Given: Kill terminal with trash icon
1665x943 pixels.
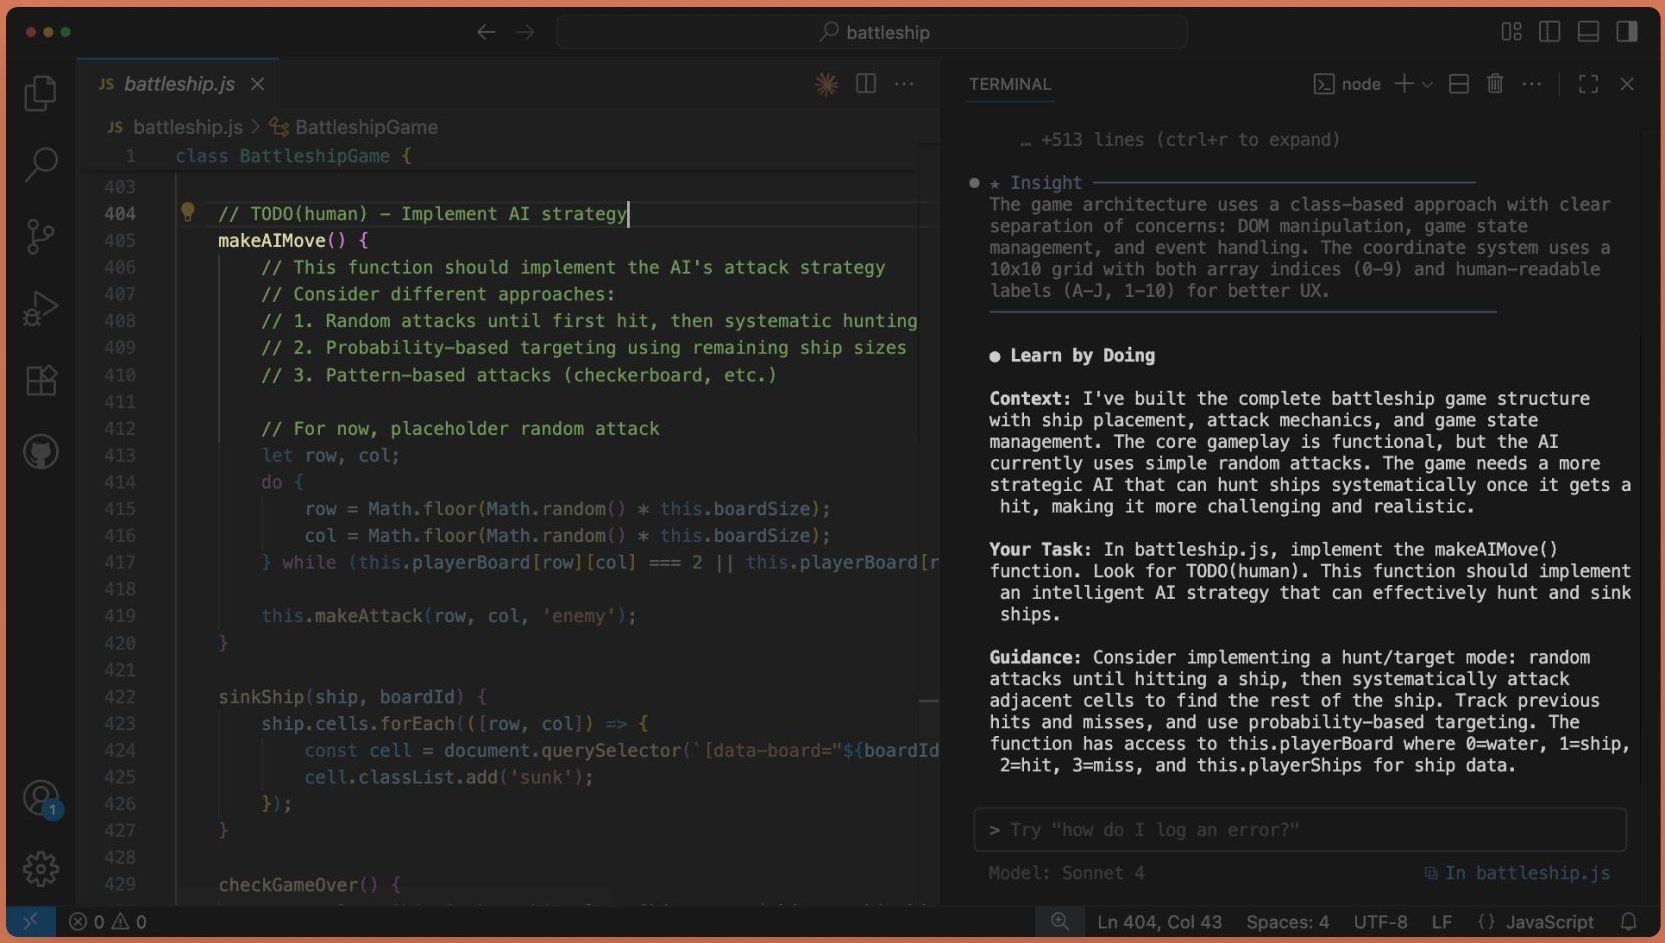Looking at the screenshot, I should tap(1494, 84).
